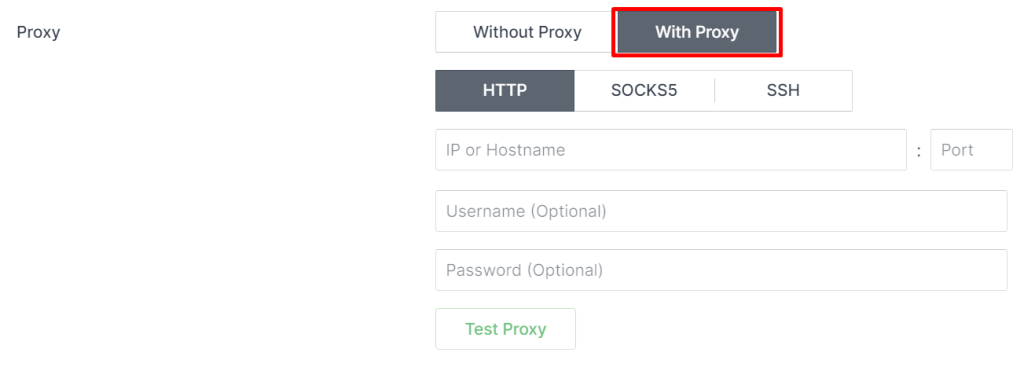Enable the With Proxy option

point(697,32)
